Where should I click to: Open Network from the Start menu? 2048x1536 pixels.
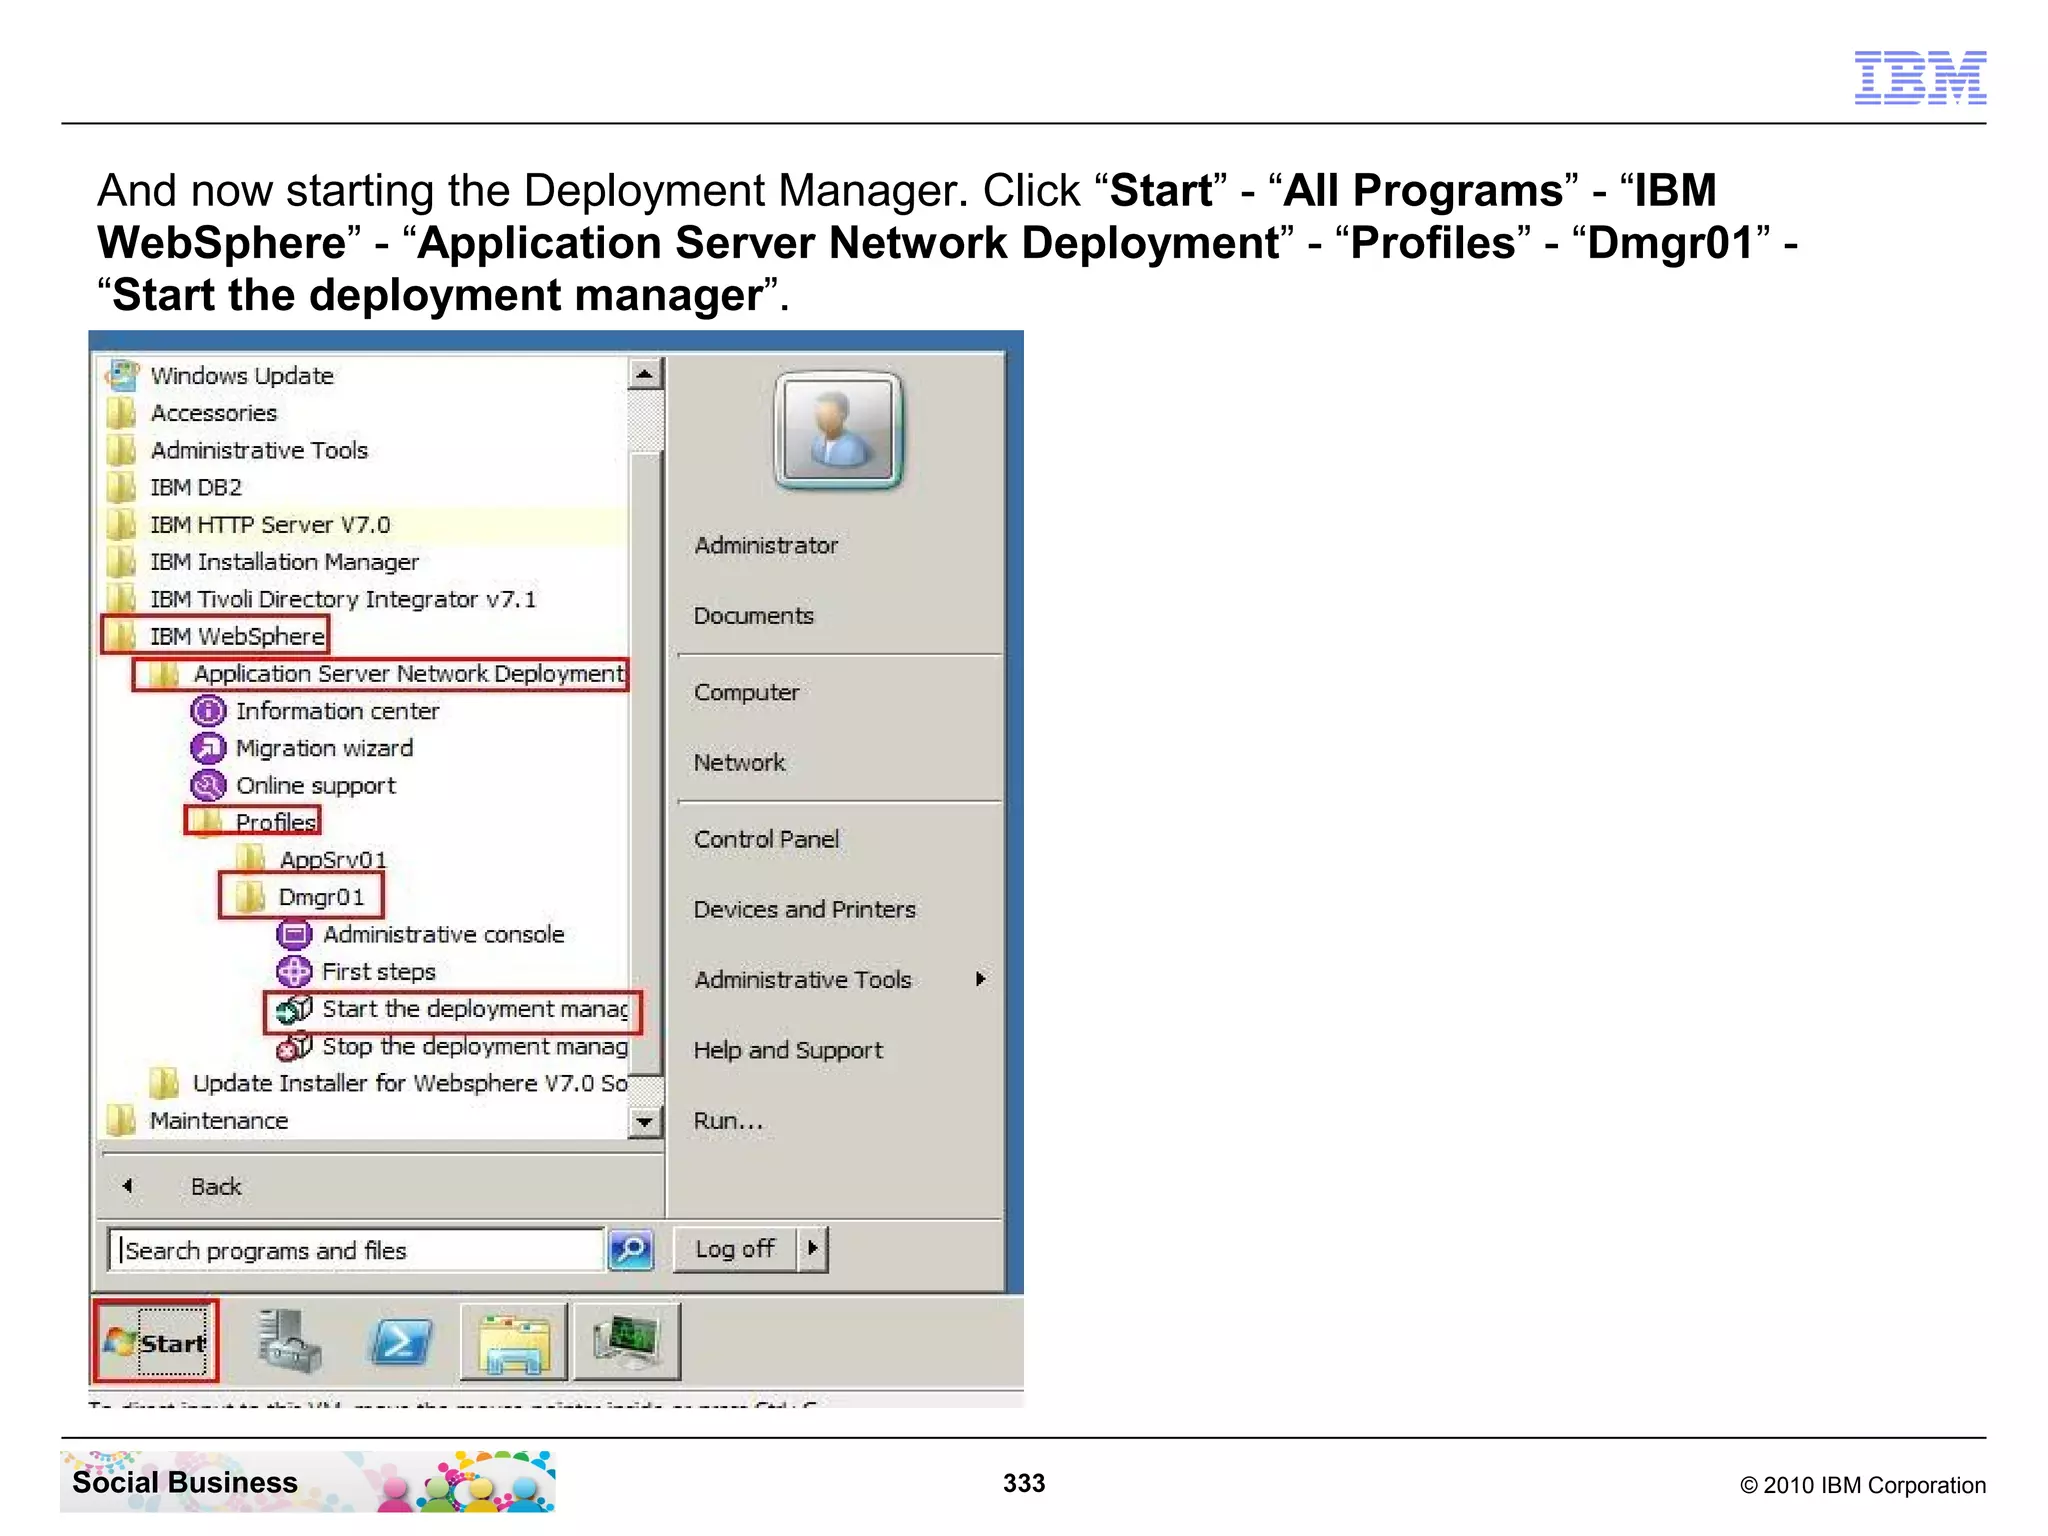740,763
